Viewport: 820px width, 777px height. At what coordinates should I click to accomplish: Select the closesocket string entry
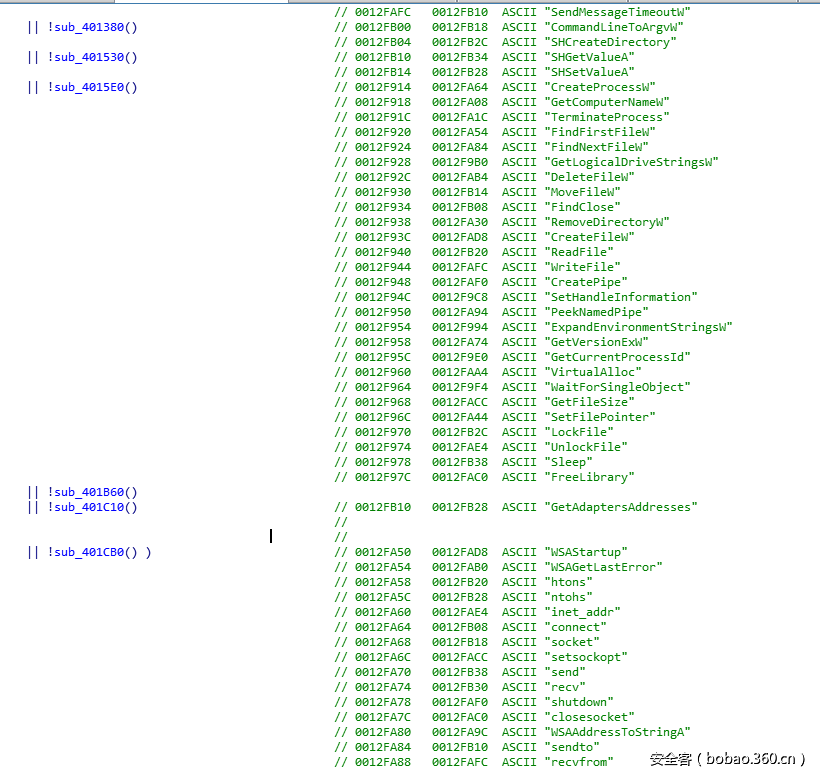click(589, 717)
